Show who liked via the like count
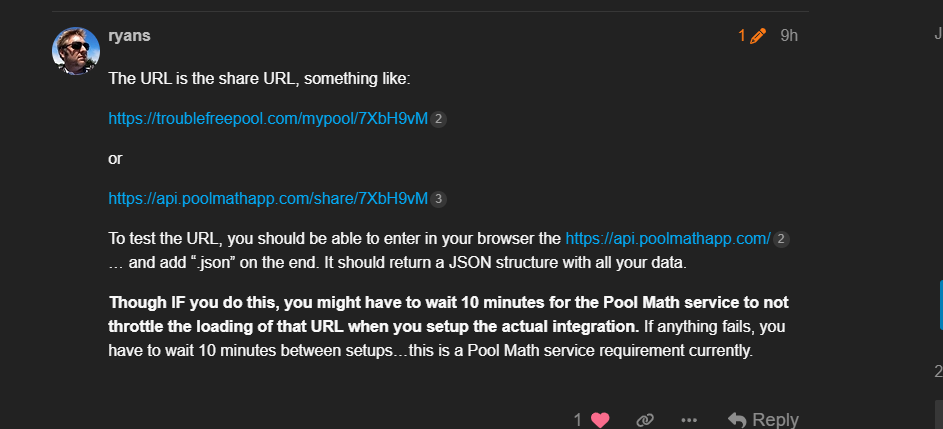The width and height of the screenshot is (943, 429). click(578, 420)
